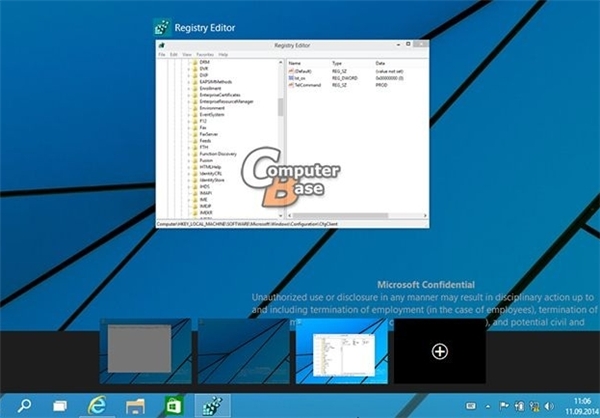Expand the DVR key arrow
The height and width of the screenshot is (418, 600).
point(189,69)
